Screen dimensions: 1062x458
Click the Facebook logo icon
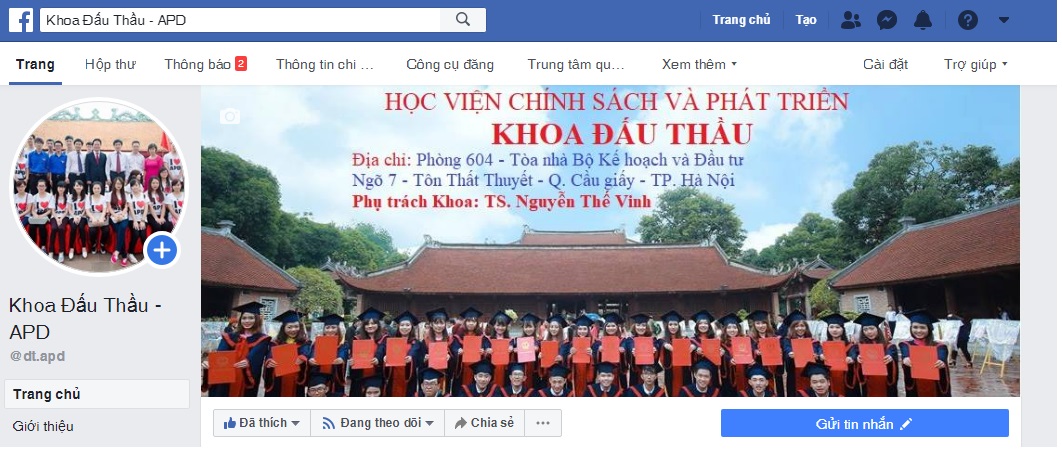pyautogui.click(x=21, y=20)
